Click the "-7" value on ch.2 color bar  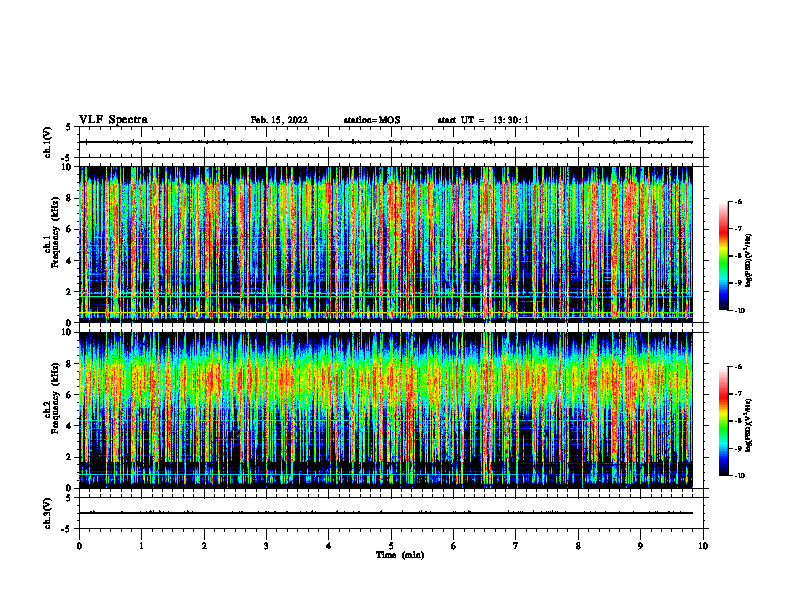point(738,394)
